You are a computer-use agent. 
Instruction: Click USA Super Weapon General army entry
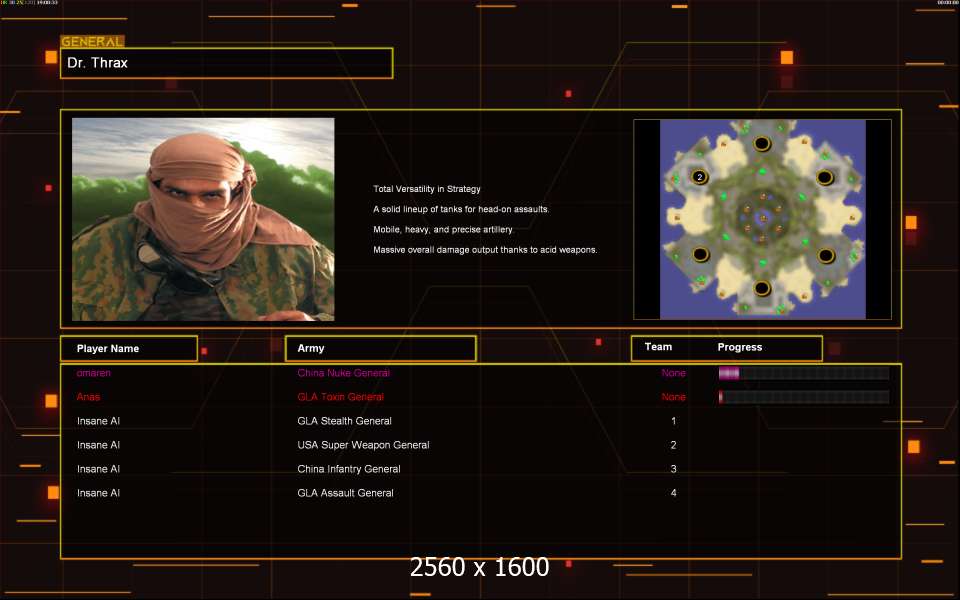(x=364, y=445)
